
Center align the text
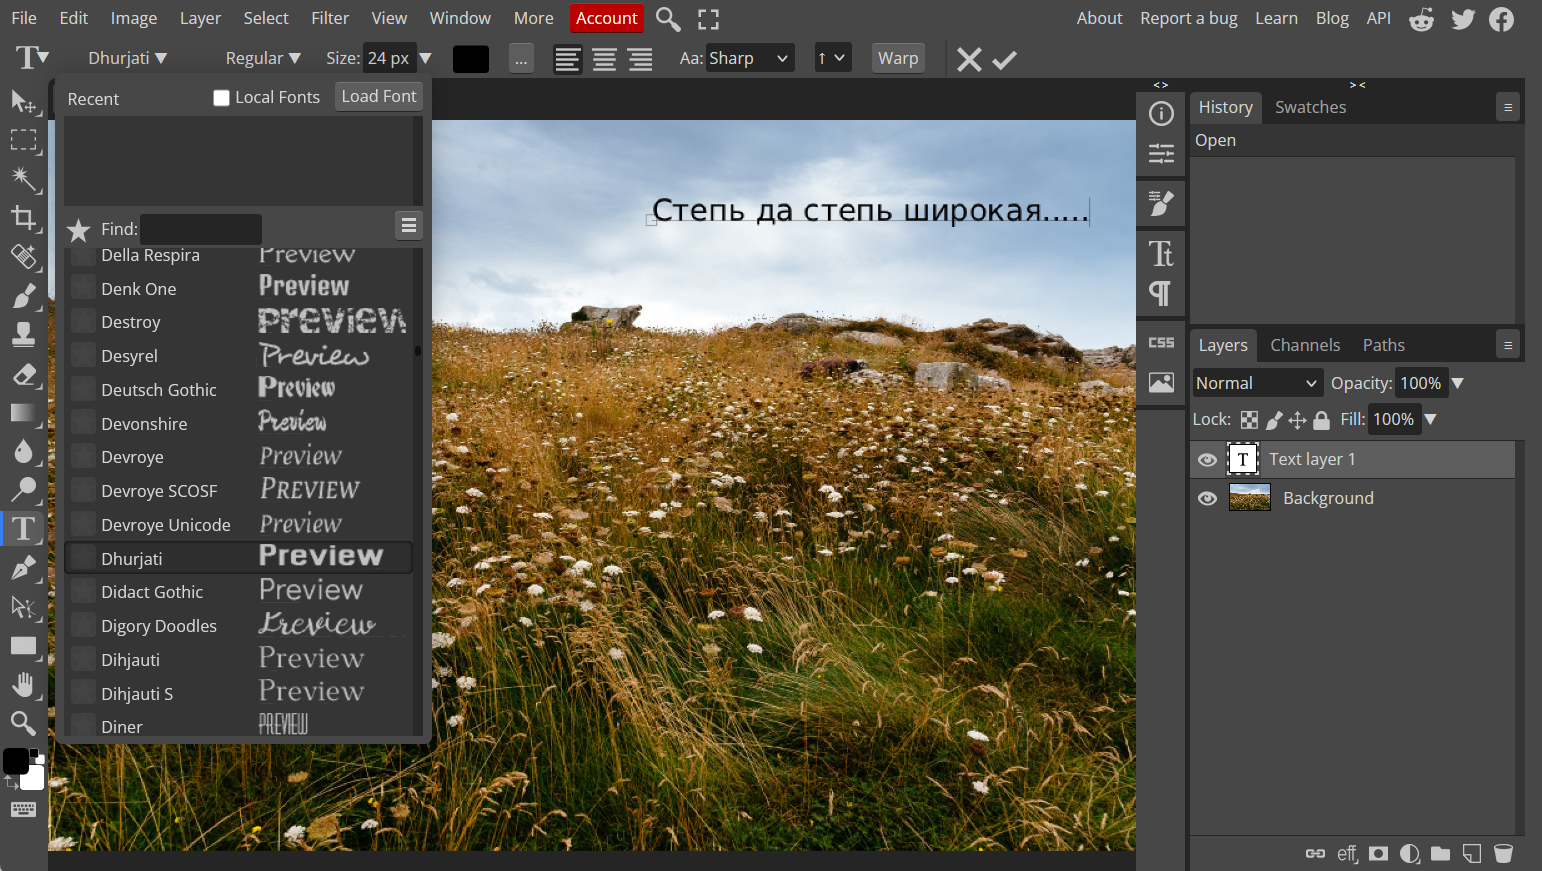pyautogui.click(x=604, y=60)
